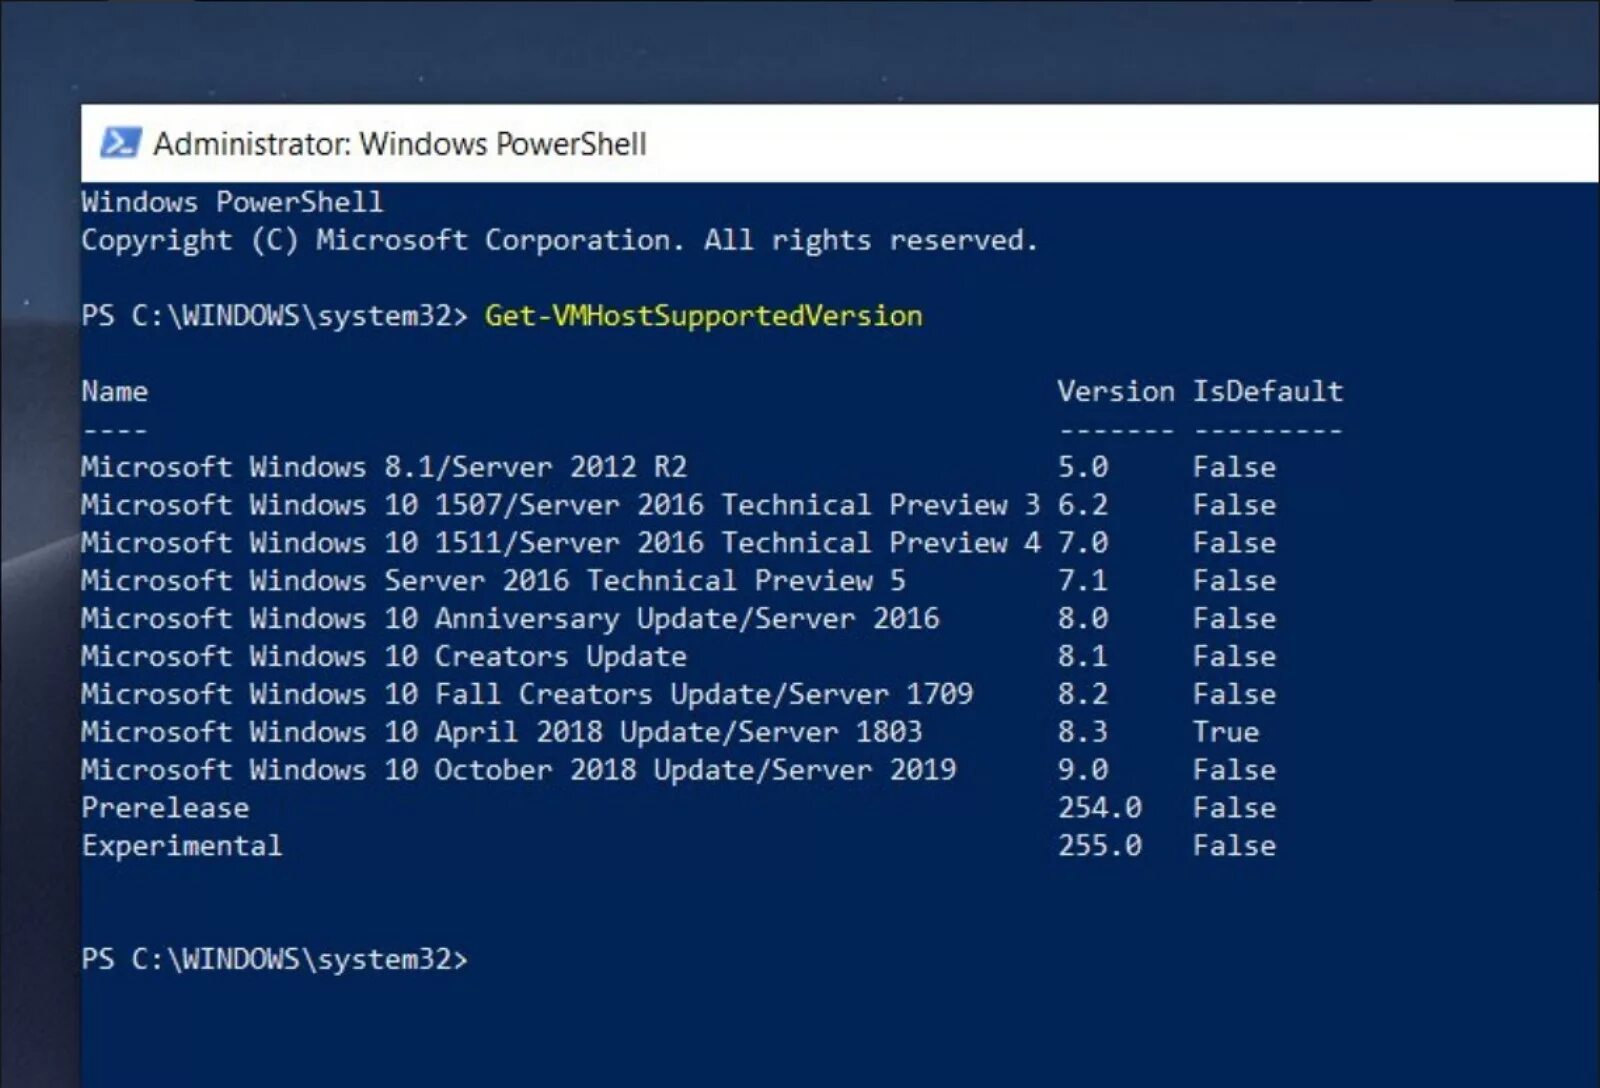Screen dimensions: 1600x1088
Task: Click version value '7.0'
Action: click(x=1083, y=543)
